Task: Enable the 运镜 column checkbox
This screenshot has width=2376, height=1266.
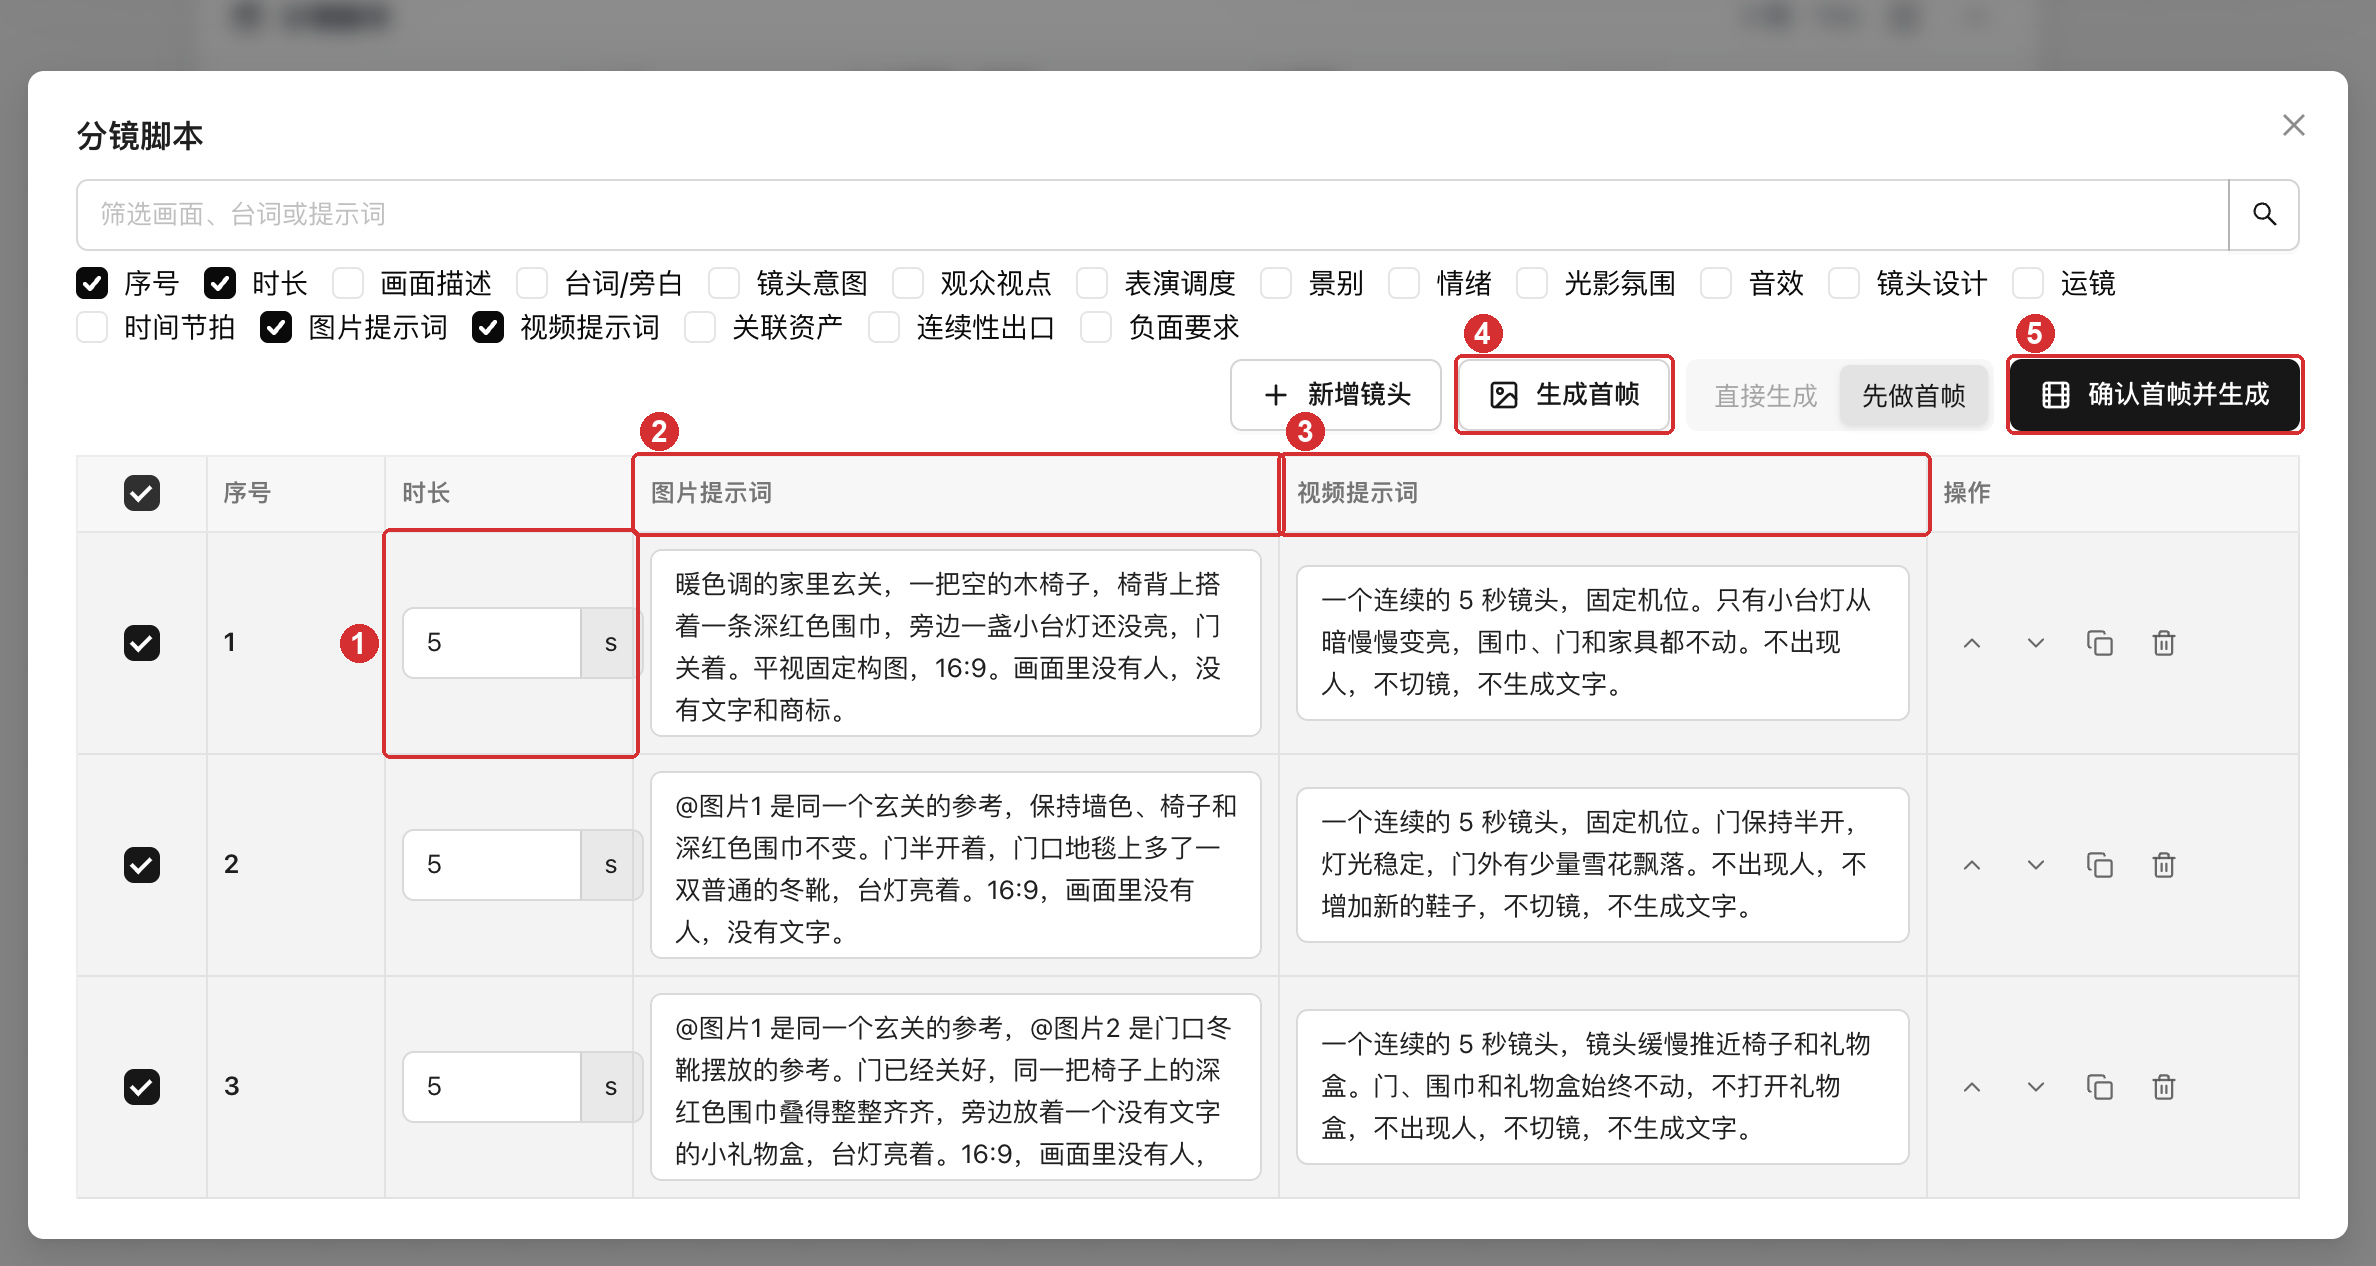Action: (2028, 283)
